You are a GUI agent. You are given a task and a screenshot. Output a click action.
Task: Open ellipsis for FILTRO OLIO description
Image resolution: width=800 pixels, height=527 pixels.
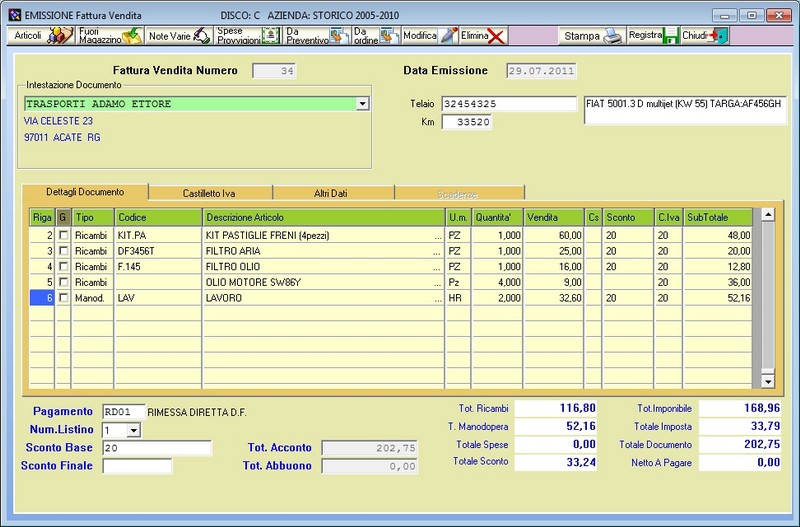pyautogui.click(x=438, y=267)
